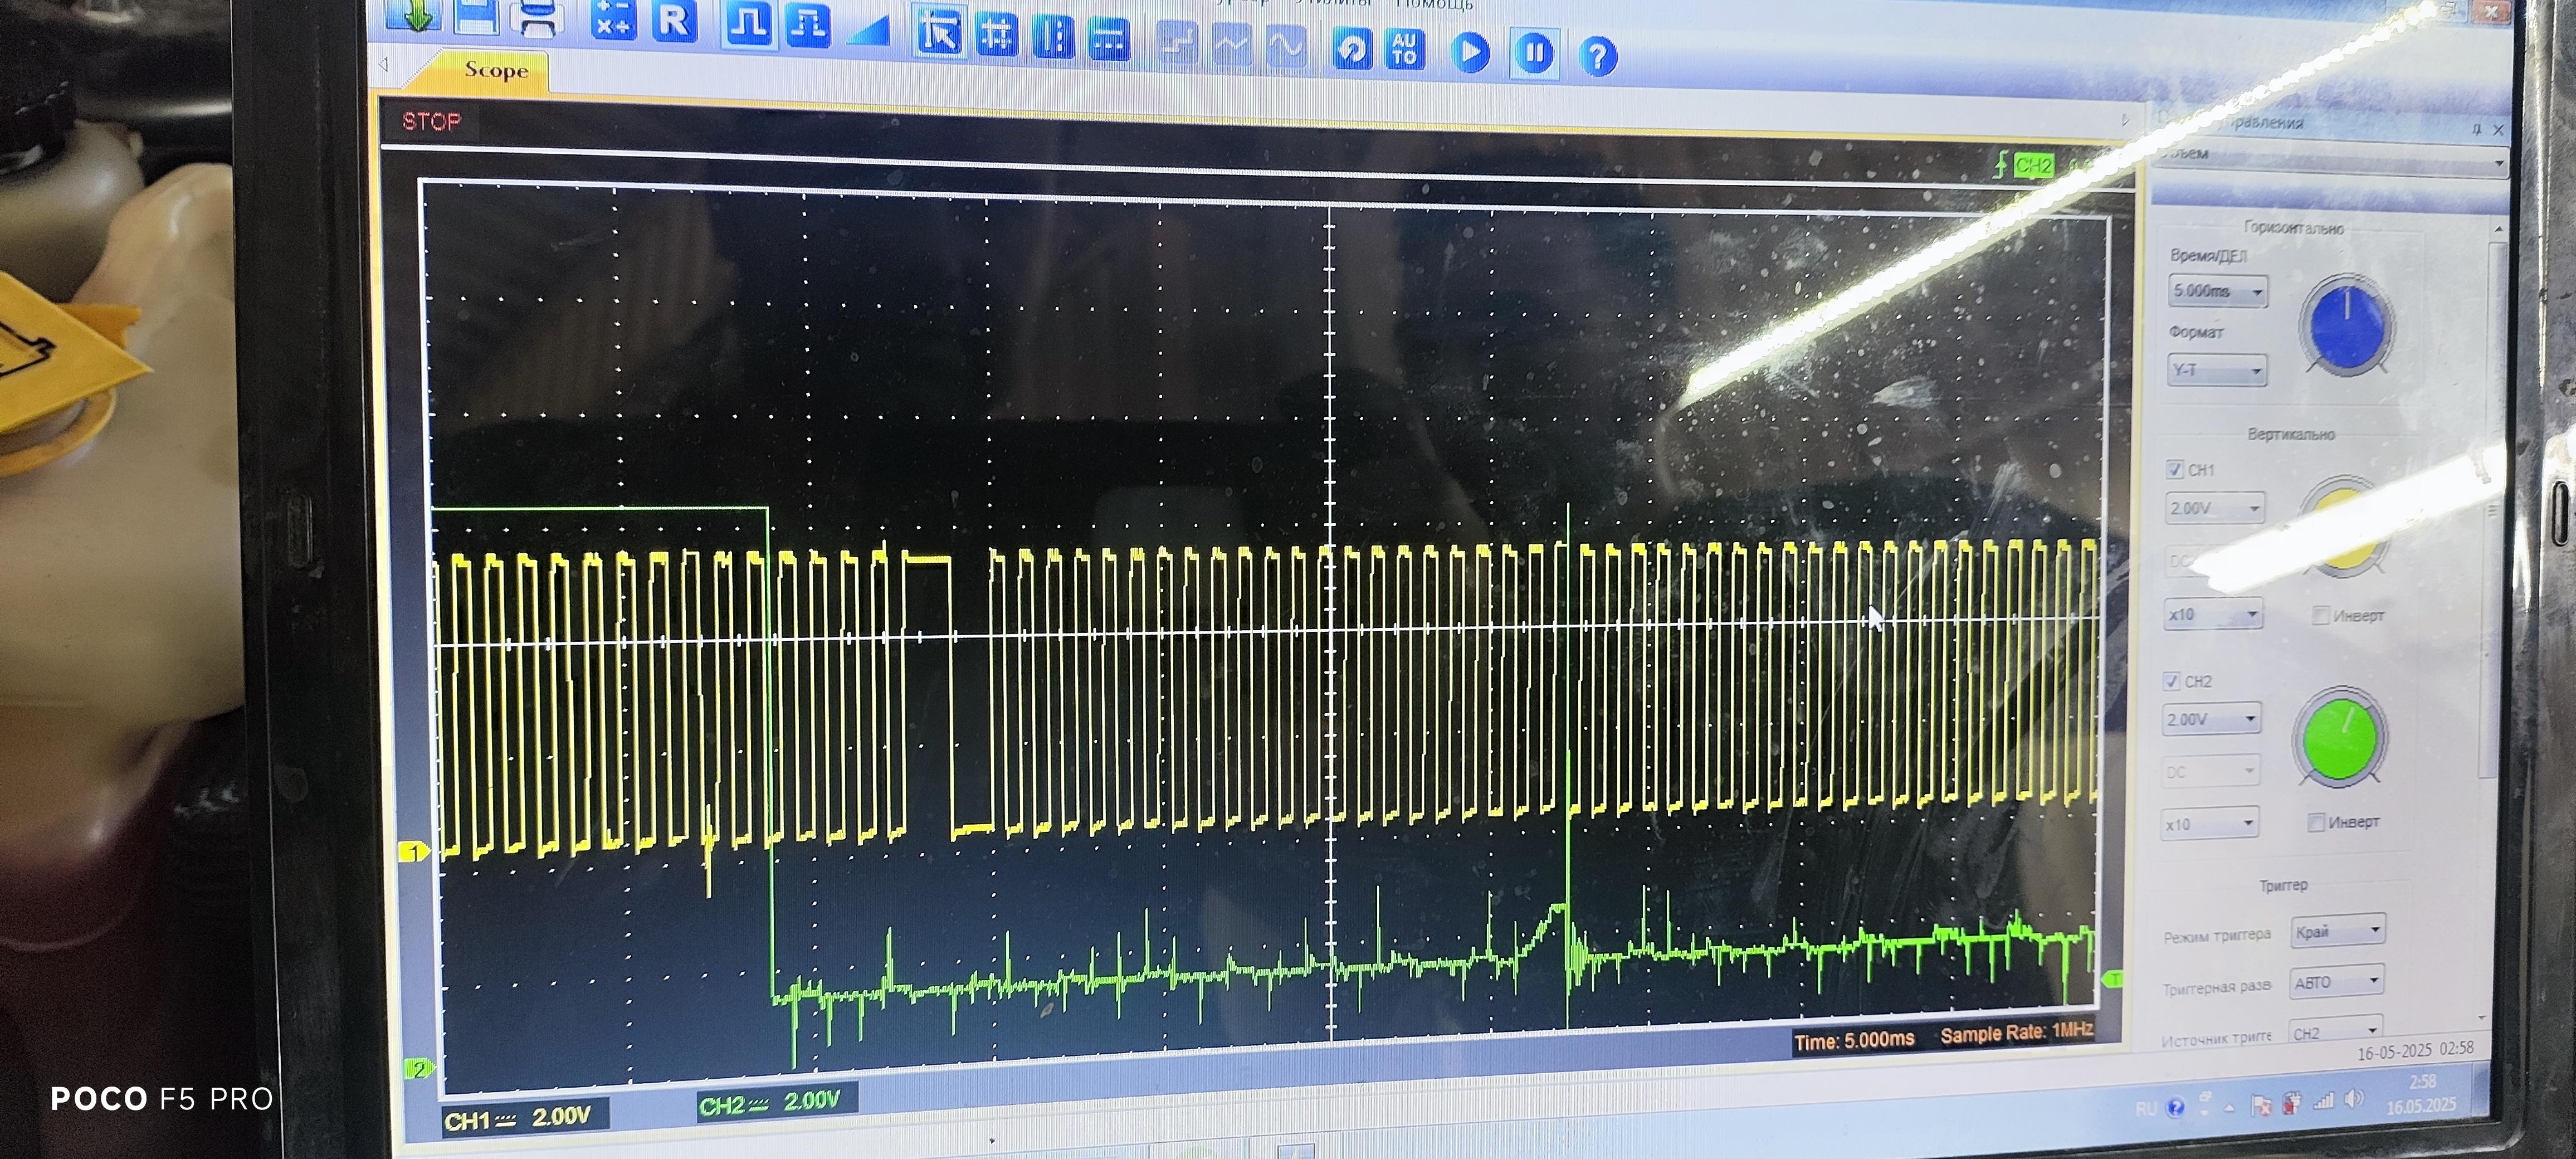Click the horizontal cursors icon

tap(1109, 40)
